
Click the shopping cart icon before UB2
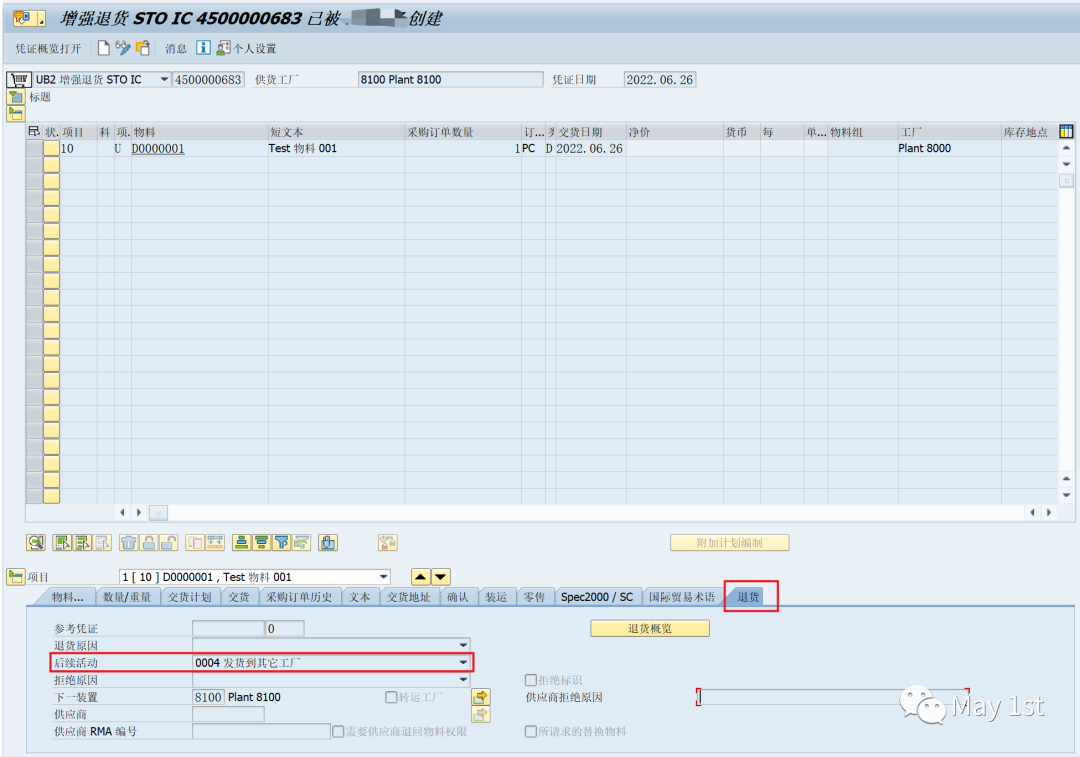coord(19,79)
